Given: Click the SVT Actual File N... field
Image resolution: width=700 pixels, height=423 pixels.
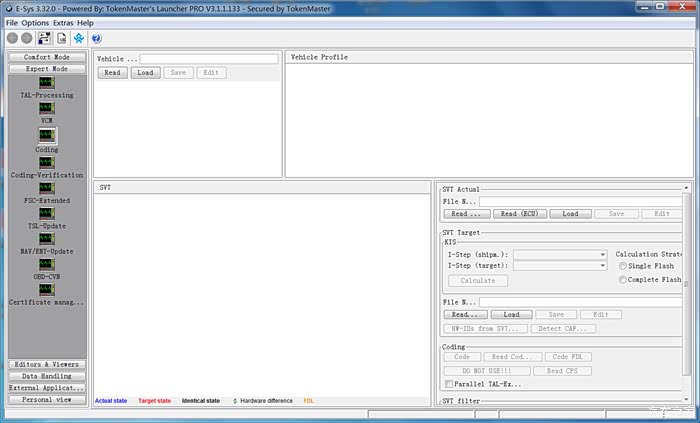Looking at the screenshot, I should pyautogui.click(x=580, y=202).
